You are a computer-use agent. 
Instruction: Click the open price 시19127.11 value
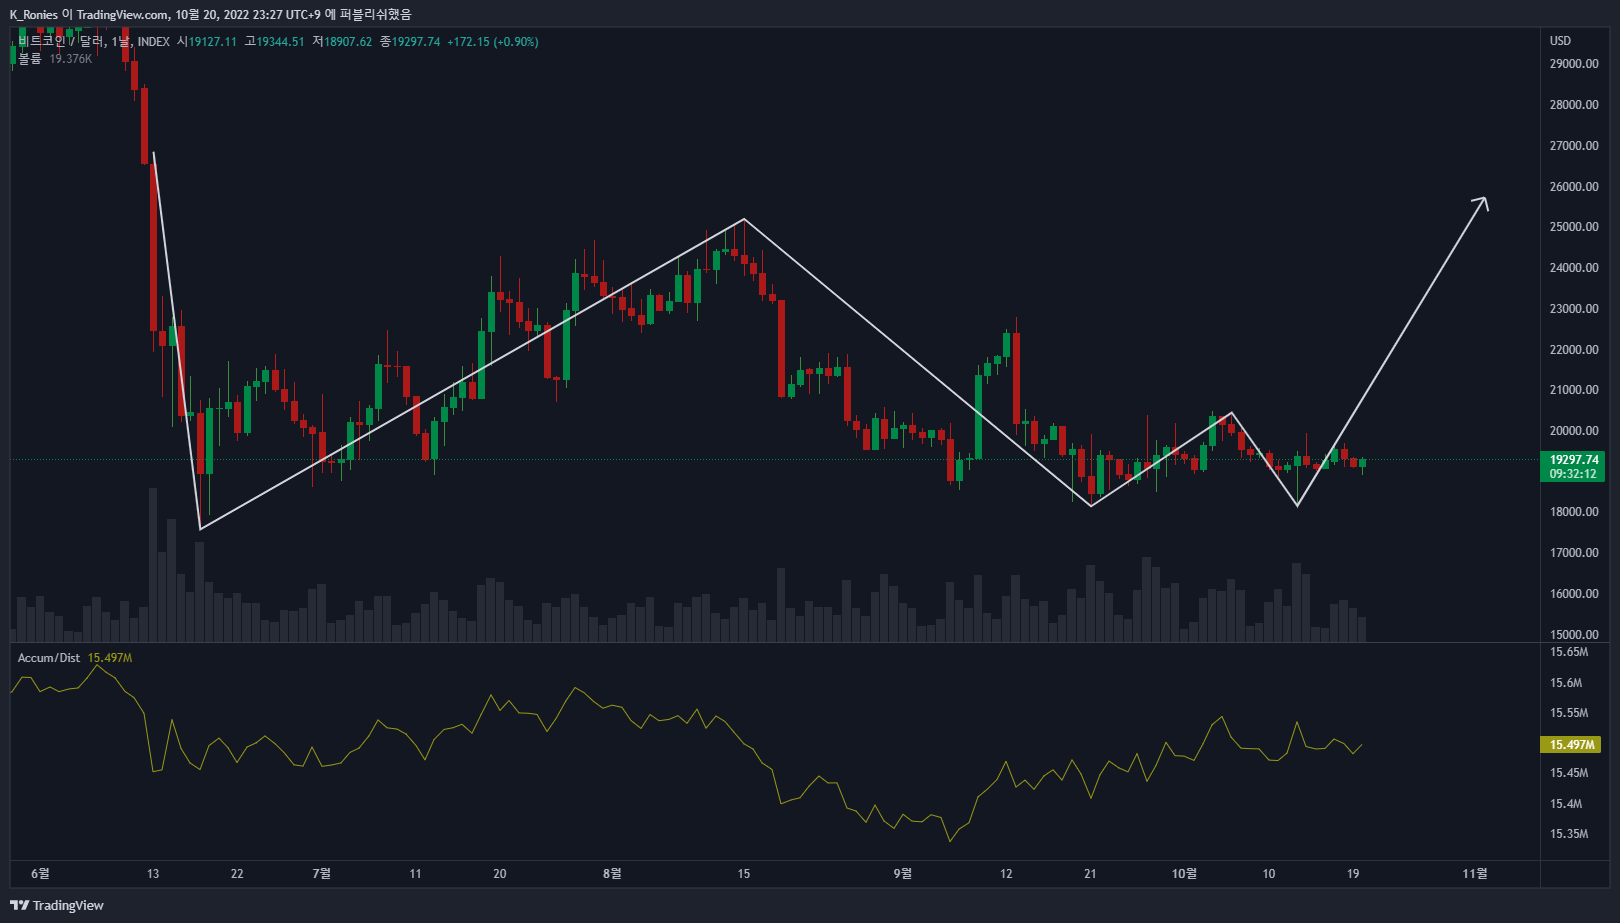(x=207, y=42)
